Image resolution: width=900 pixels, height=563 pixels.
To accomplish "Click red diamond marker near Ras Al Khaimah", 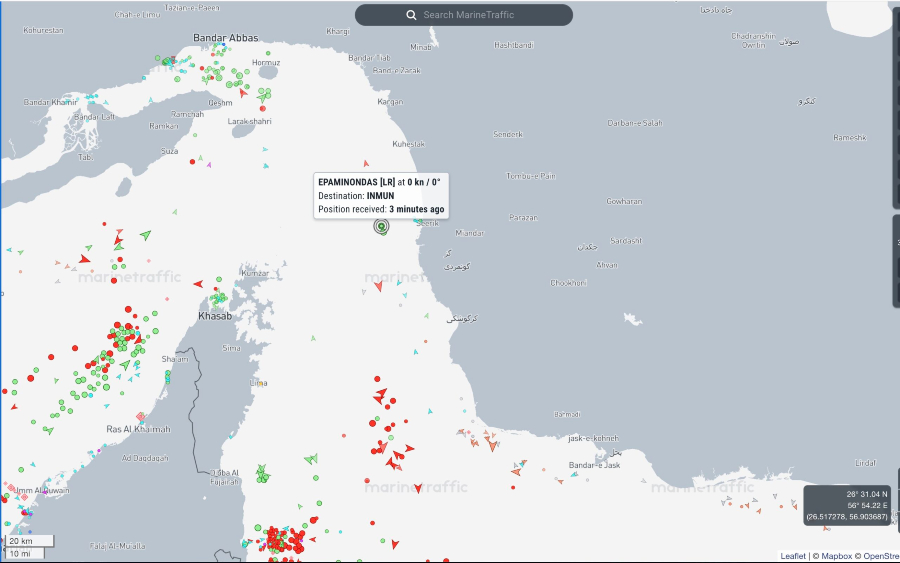I will 141,417.
